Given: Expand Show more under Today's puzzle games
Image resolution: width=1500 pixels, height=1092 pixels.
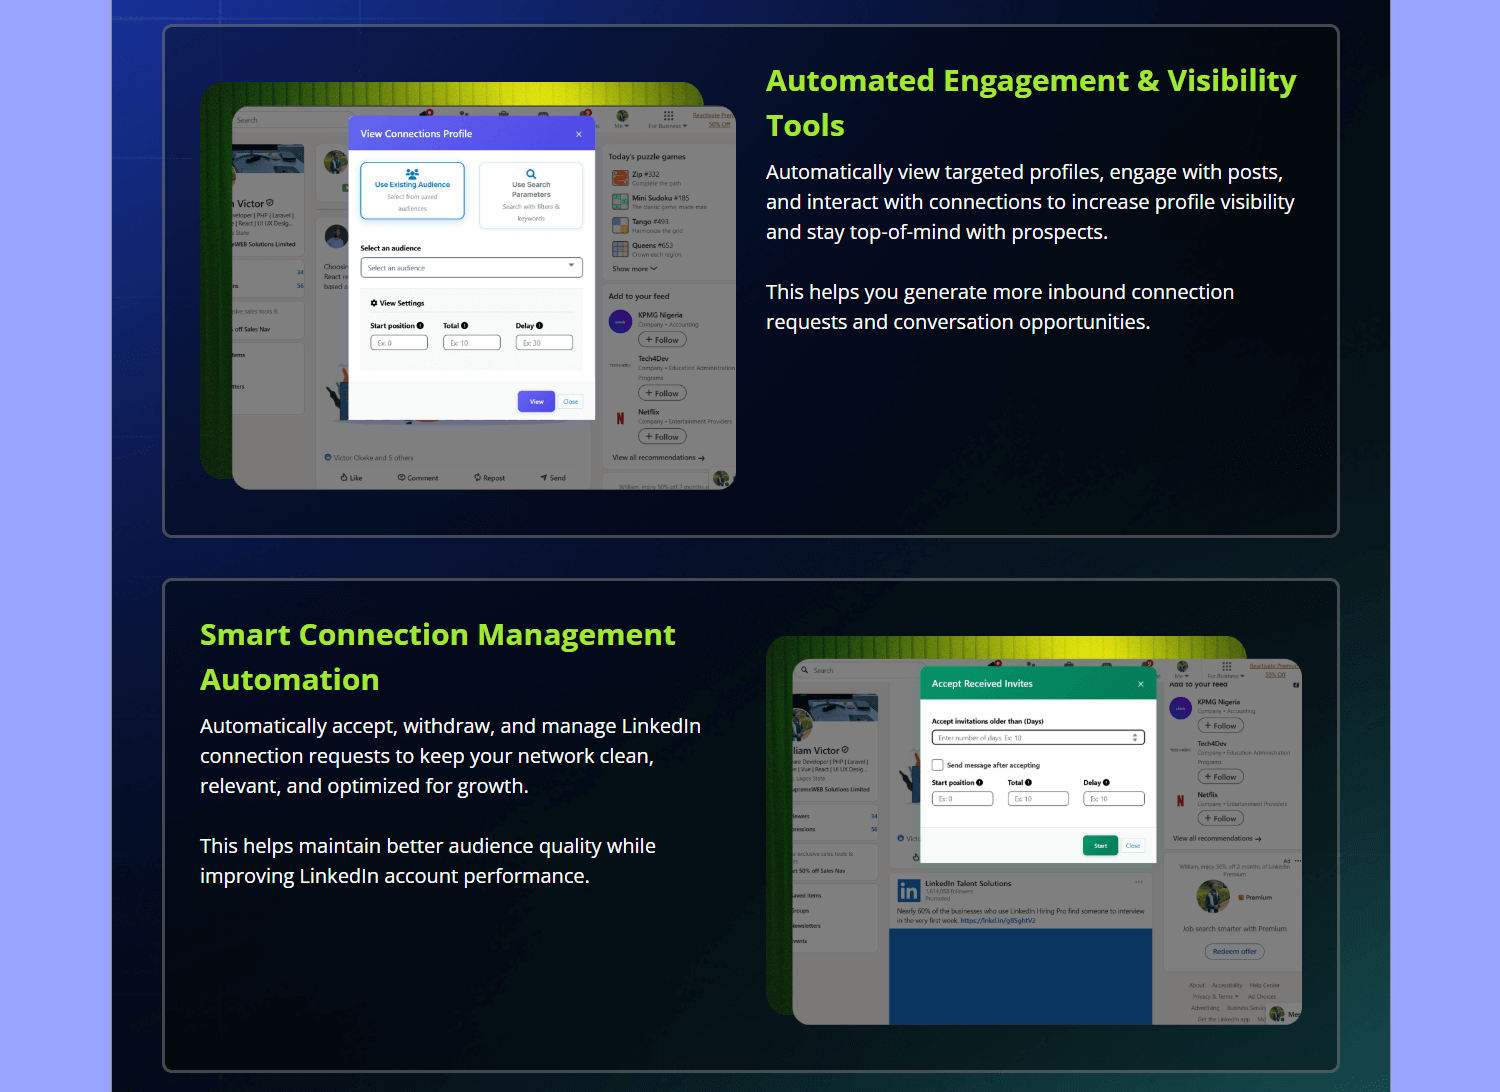Looking at the screenshot, I should [635, 269].
